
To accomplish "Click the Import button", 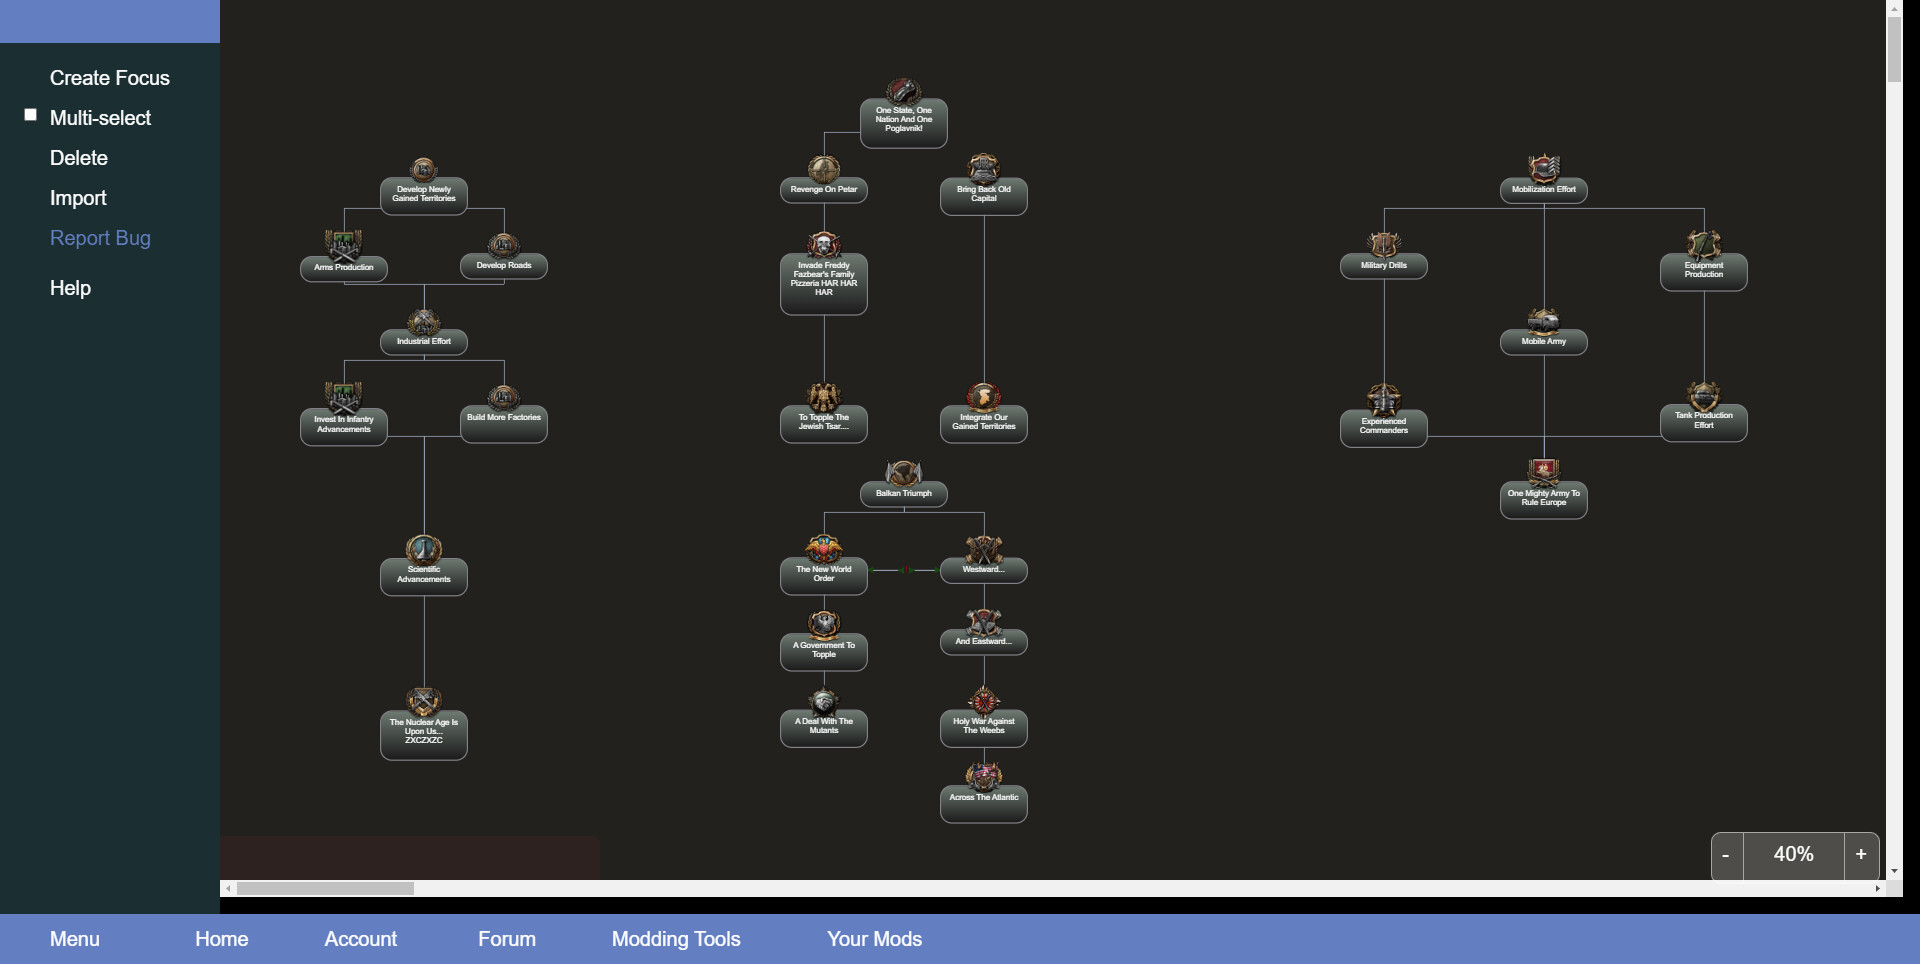I will [78, 198].
